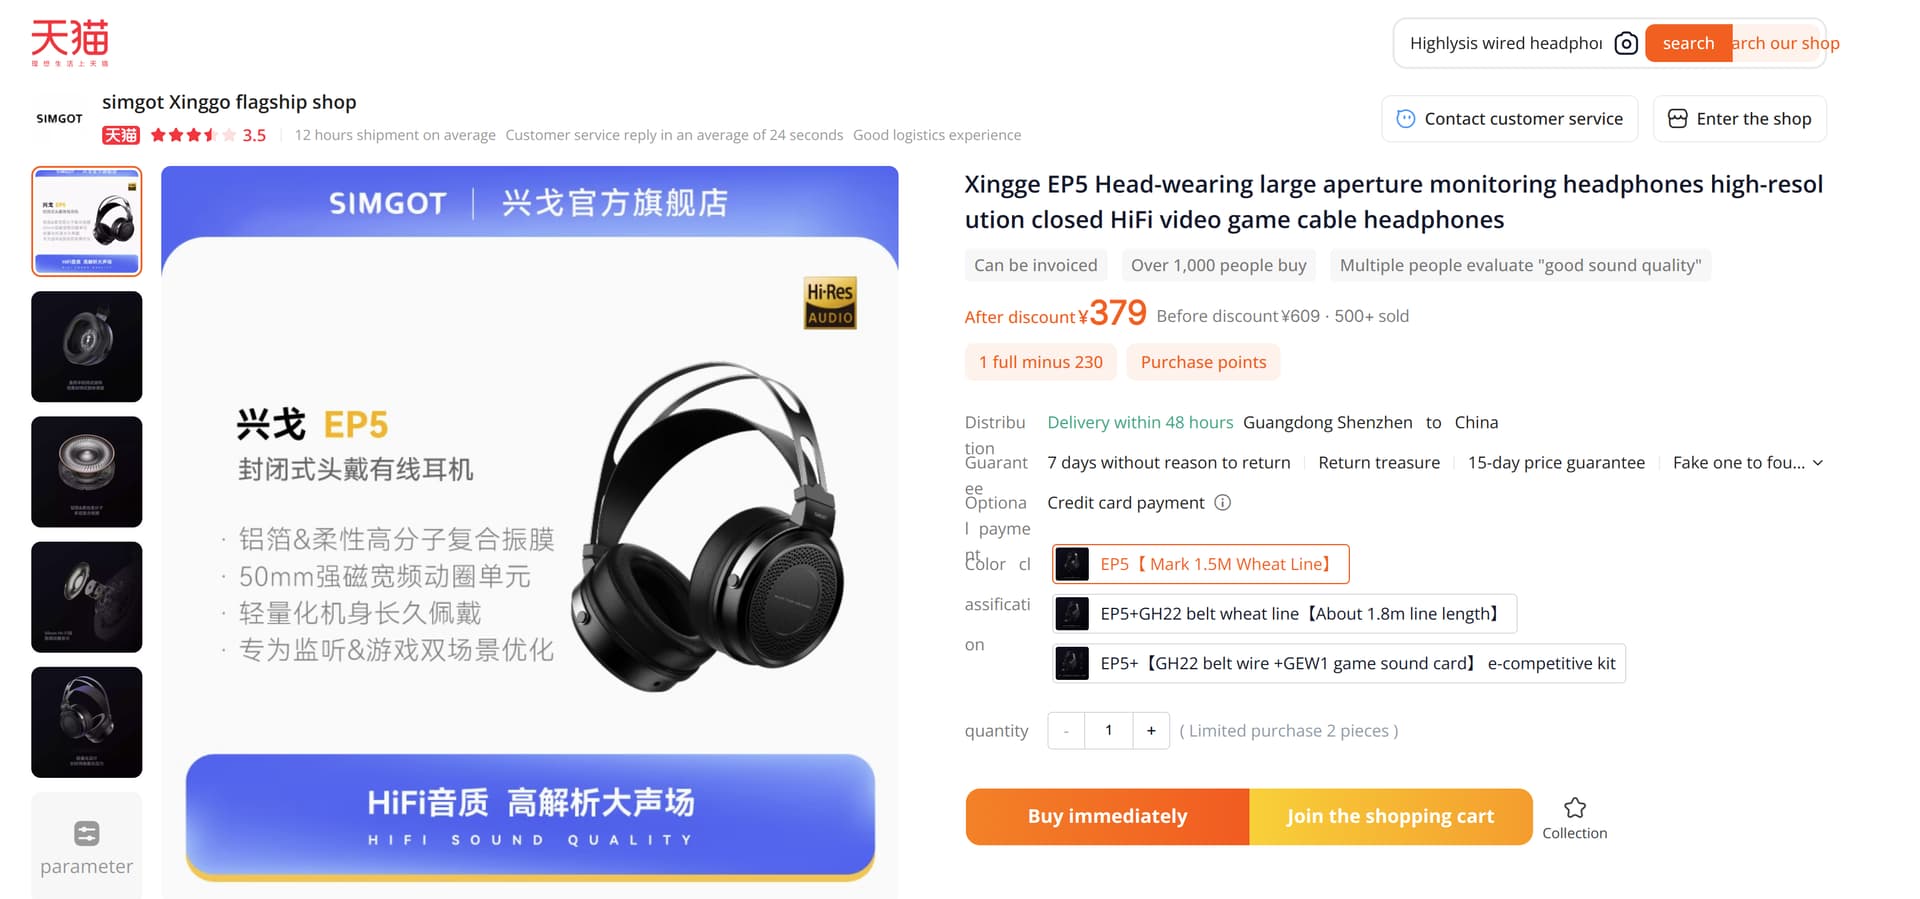Open camera image search icon
Image resolution: width=1920 pixels, height=899 pixels.
[1626, 43]
